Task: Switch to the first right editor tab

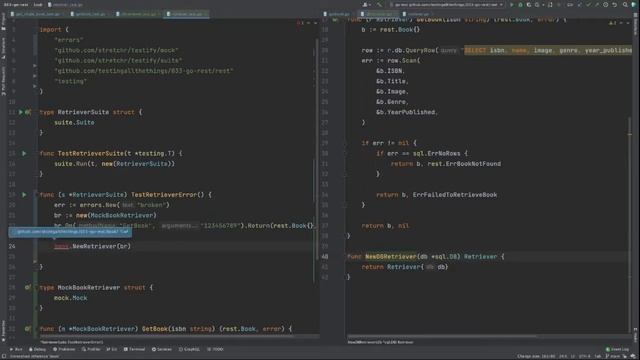Action: (x=338, y=14)
